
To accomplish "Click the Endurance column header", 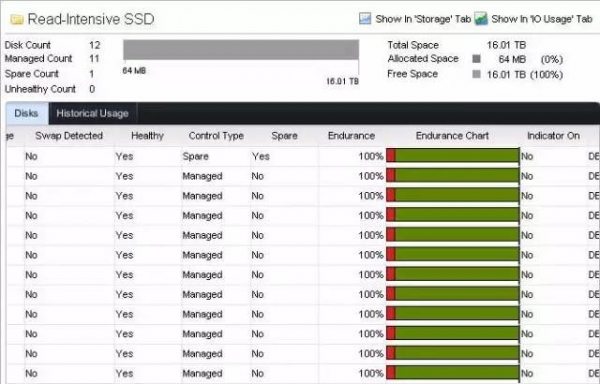I will pos(351,136).
